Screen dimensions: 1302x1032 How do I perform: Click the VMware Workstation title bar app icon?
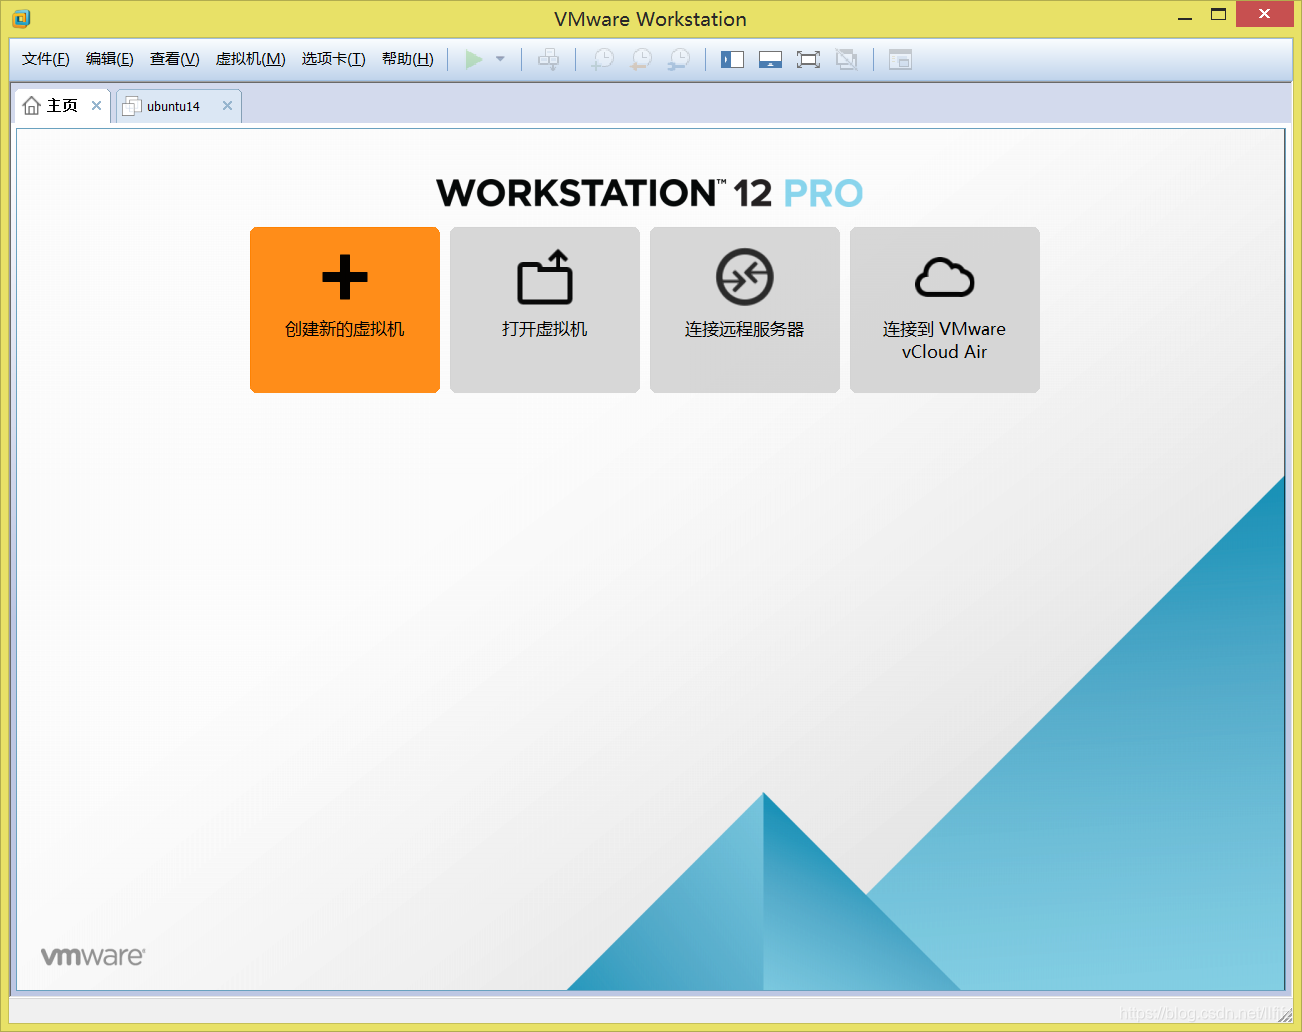(22, 18)
